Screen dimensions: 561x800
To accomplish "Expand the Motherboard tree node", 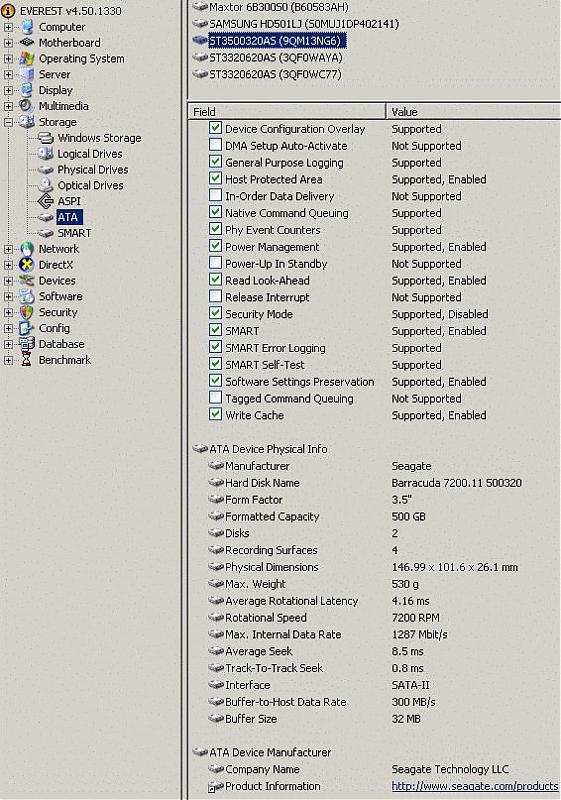I will coord(8,43).
